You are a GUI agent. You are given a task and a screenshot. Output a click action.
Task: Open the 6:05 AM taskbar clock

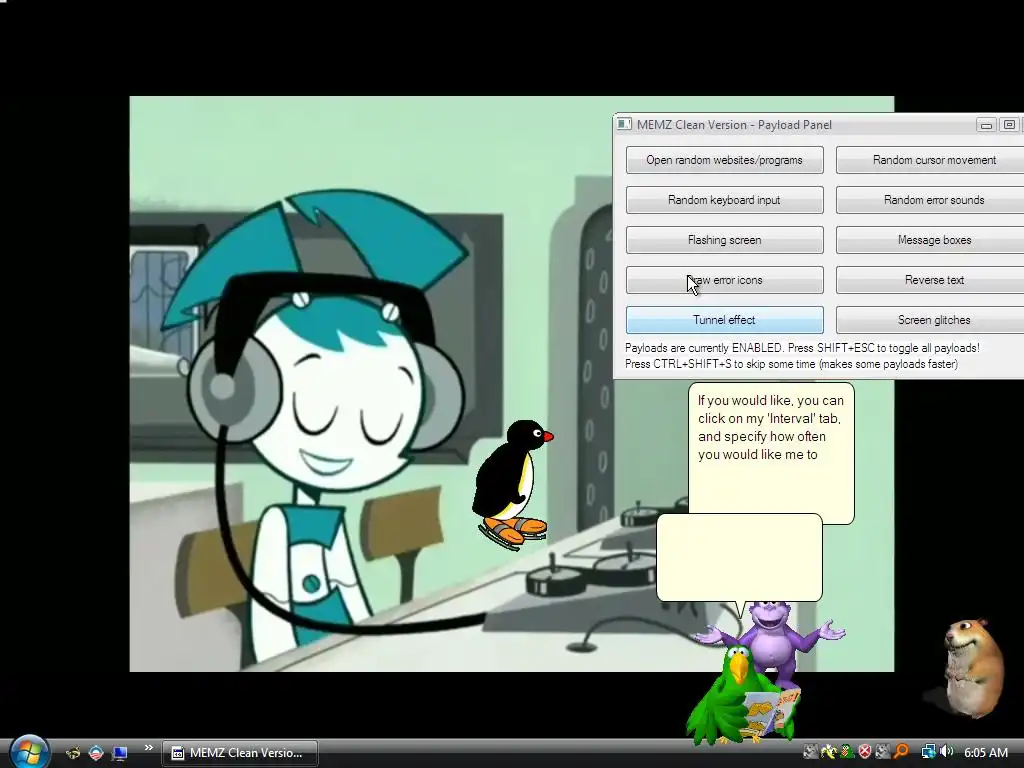tap(986, 752)
